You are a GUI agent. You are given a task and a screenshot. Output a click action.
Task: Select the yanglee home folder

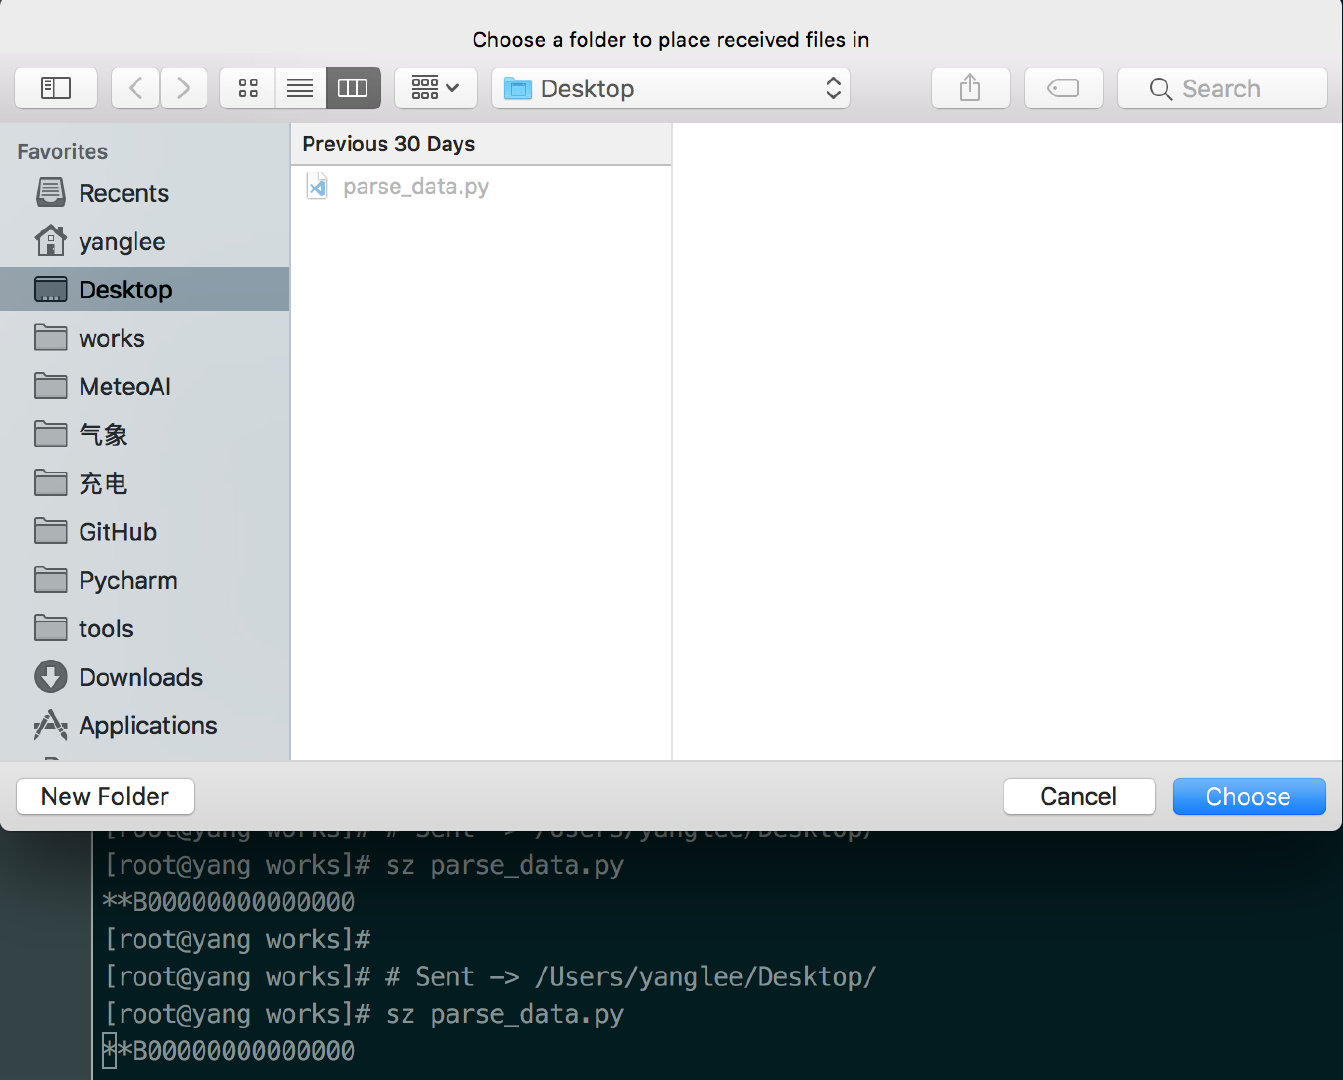tap(122, 242)
